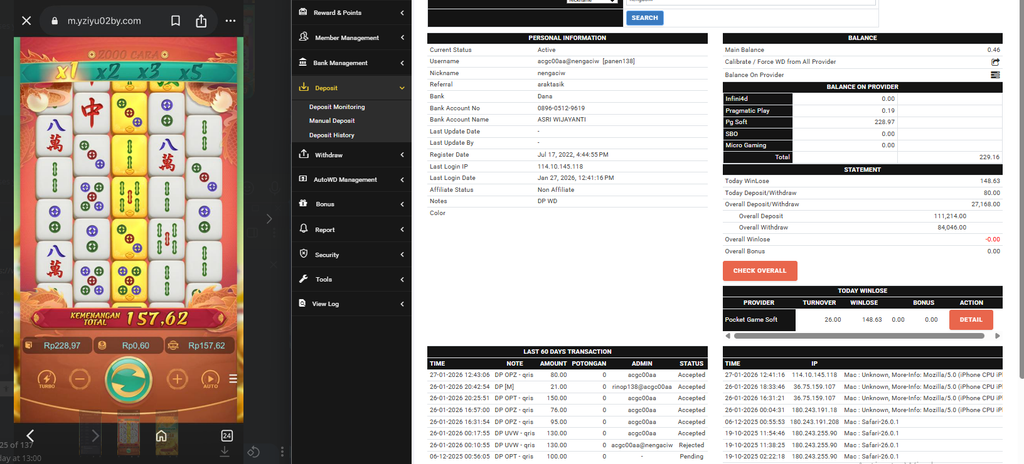Open Deposit Monitoring submenu item

(x=337, y=107)
